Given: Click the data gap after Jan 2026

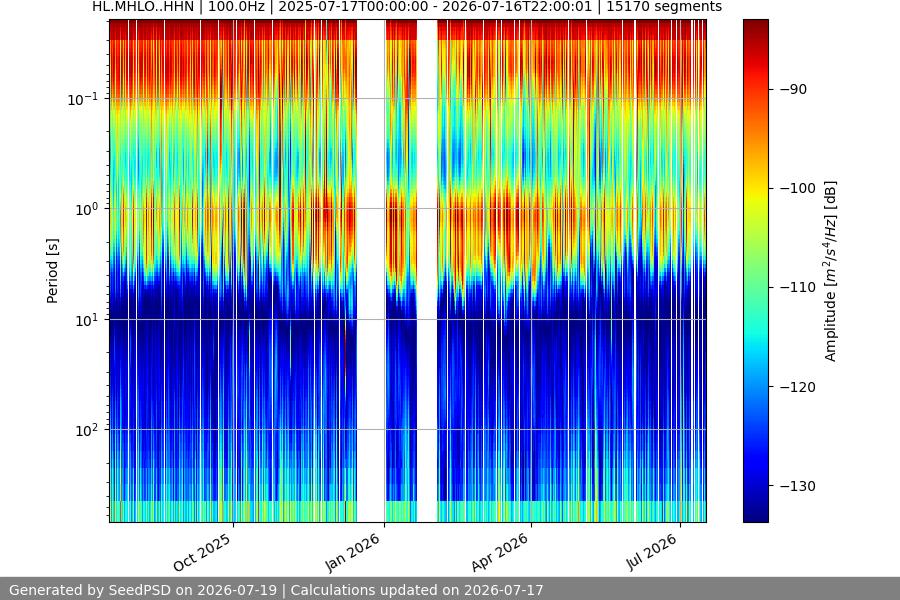Looking at the screenshot, I should 427,271.
